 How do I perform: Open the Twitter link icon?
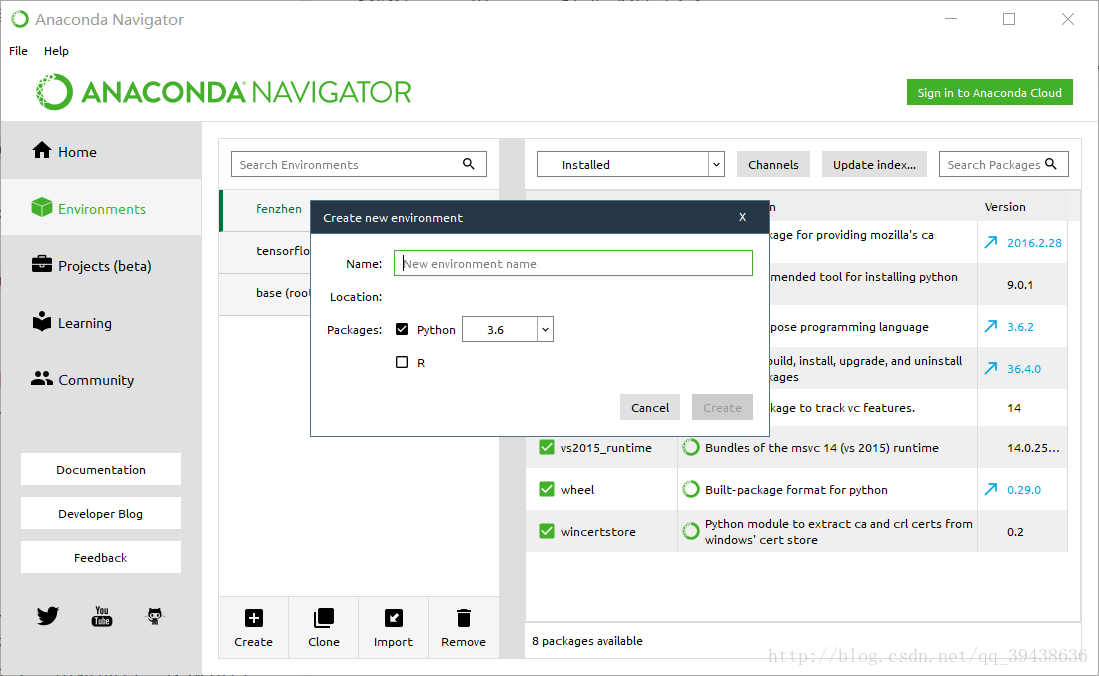coord(48,616)
